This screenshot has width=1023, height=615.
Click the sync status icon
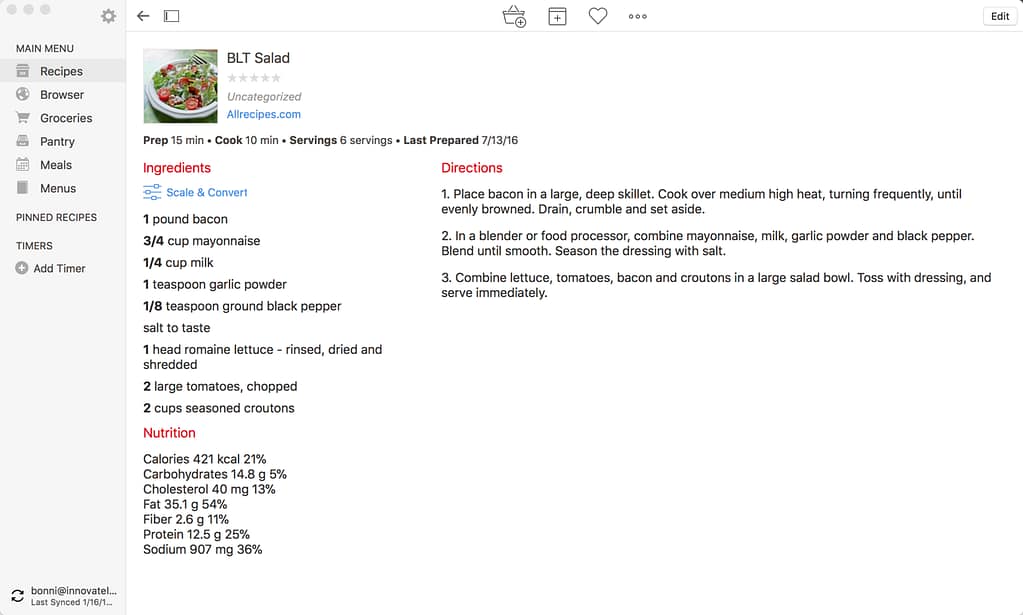point(17,596)
